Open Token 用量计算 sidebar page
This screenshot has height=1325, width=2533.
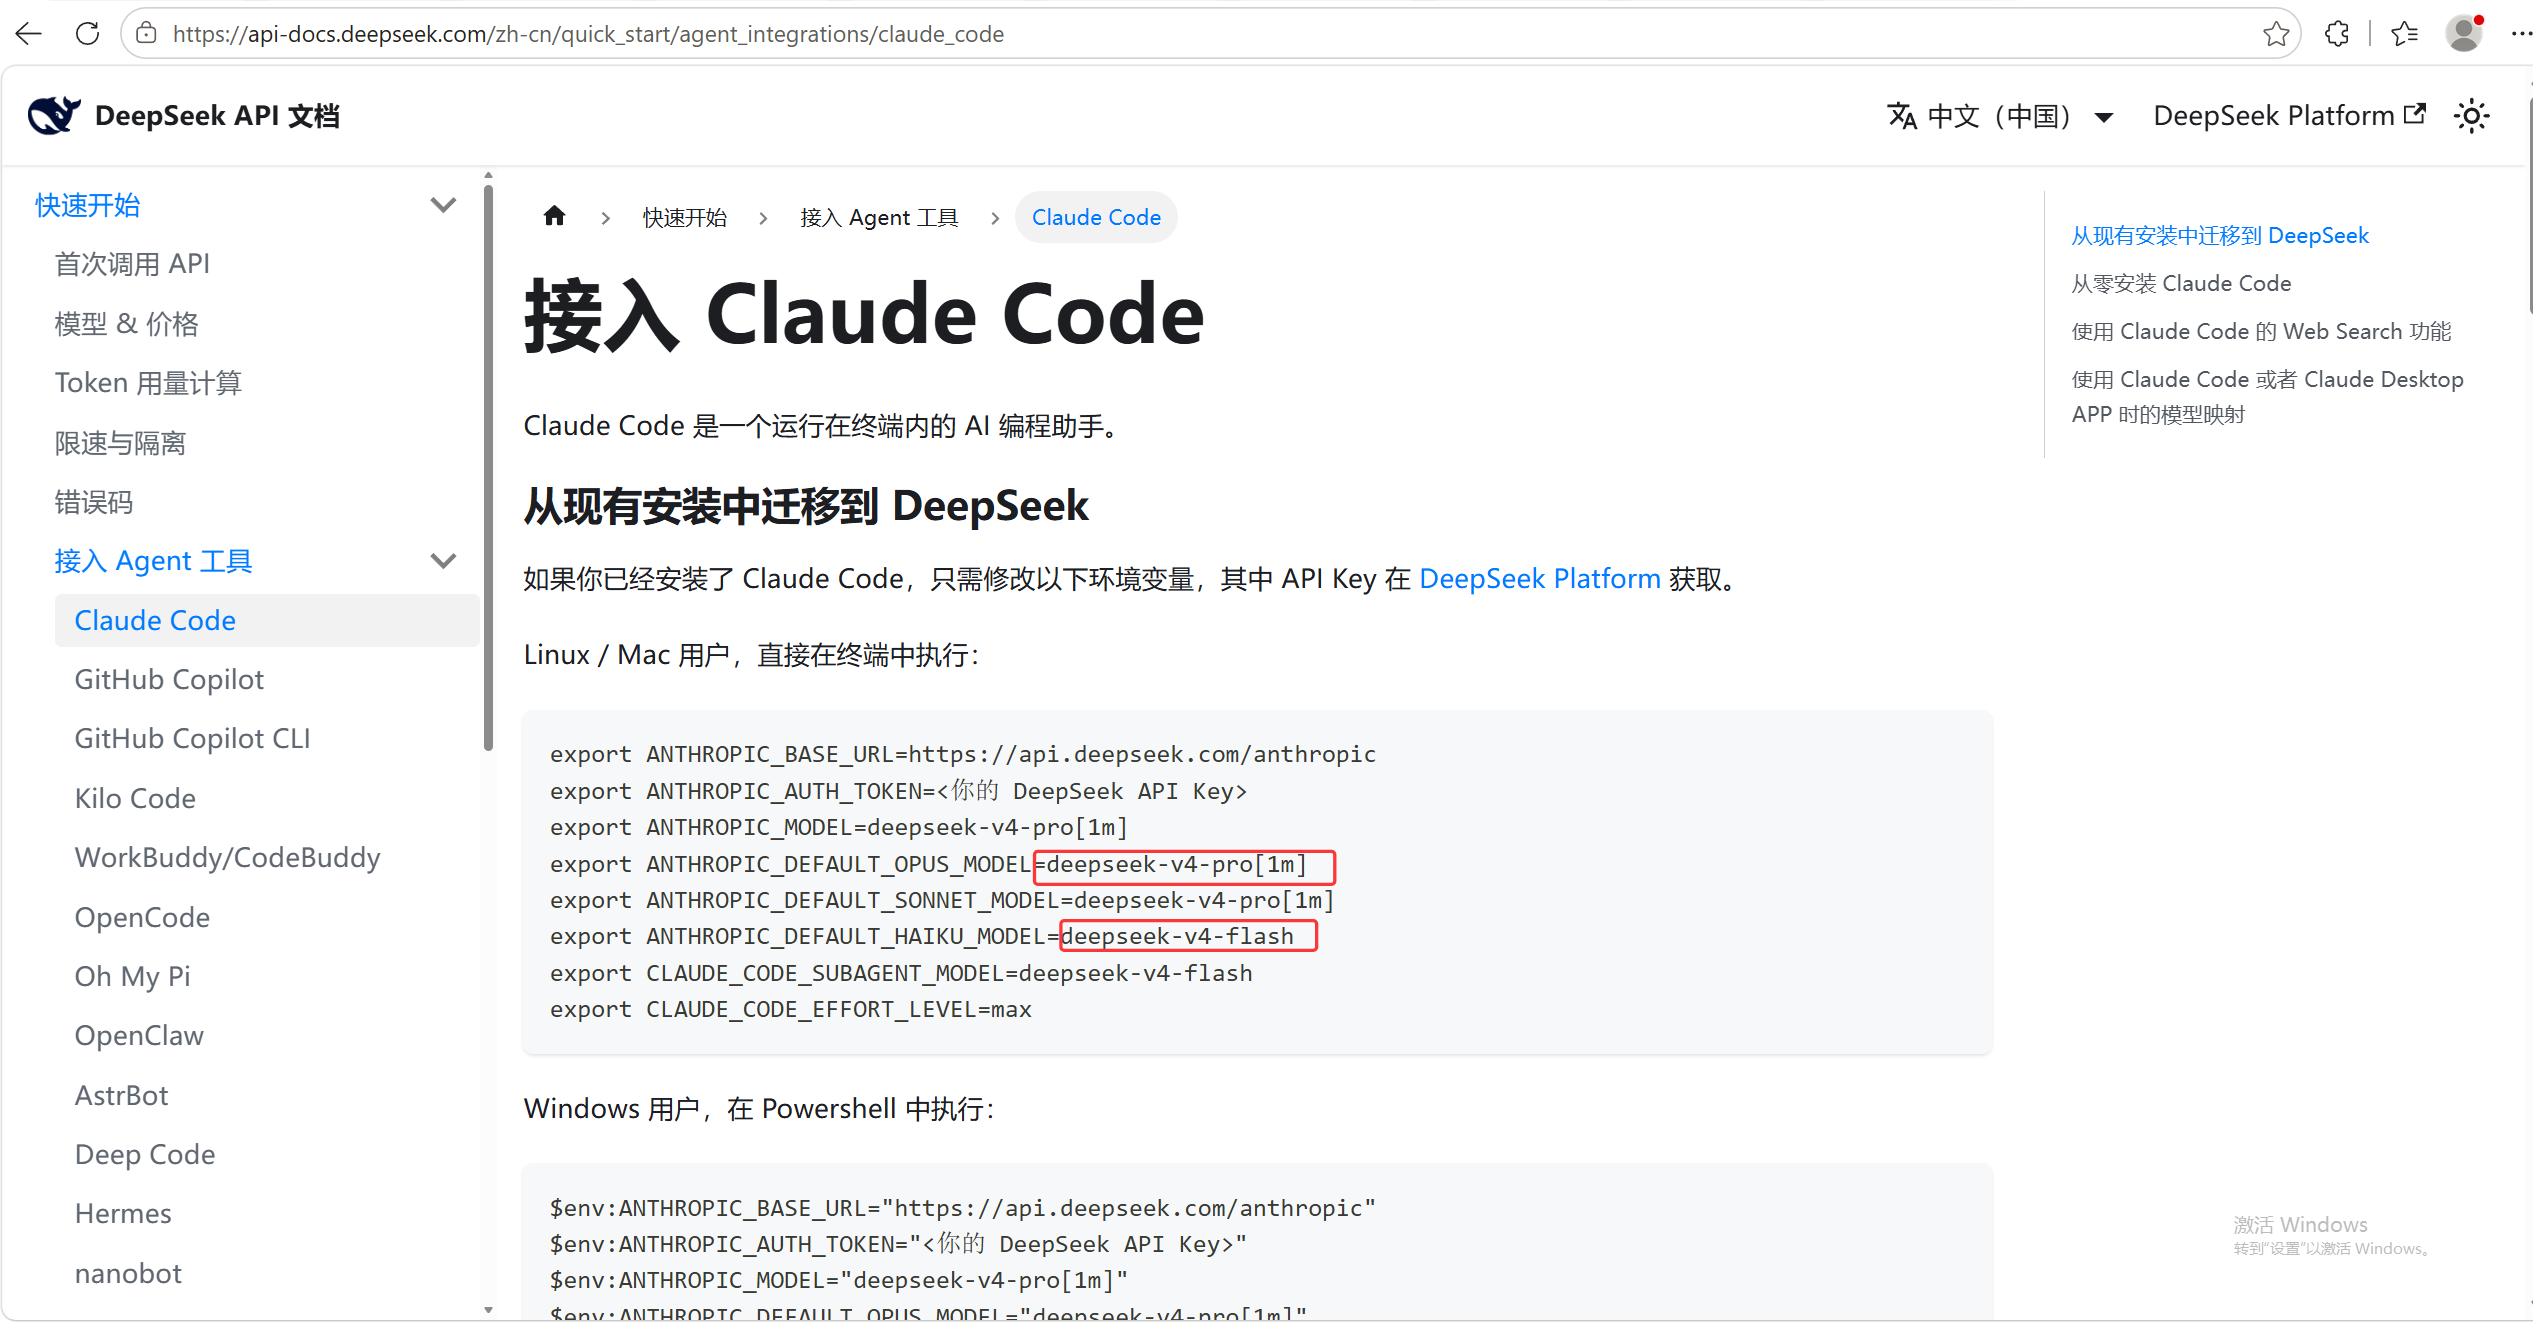point(148,383)
